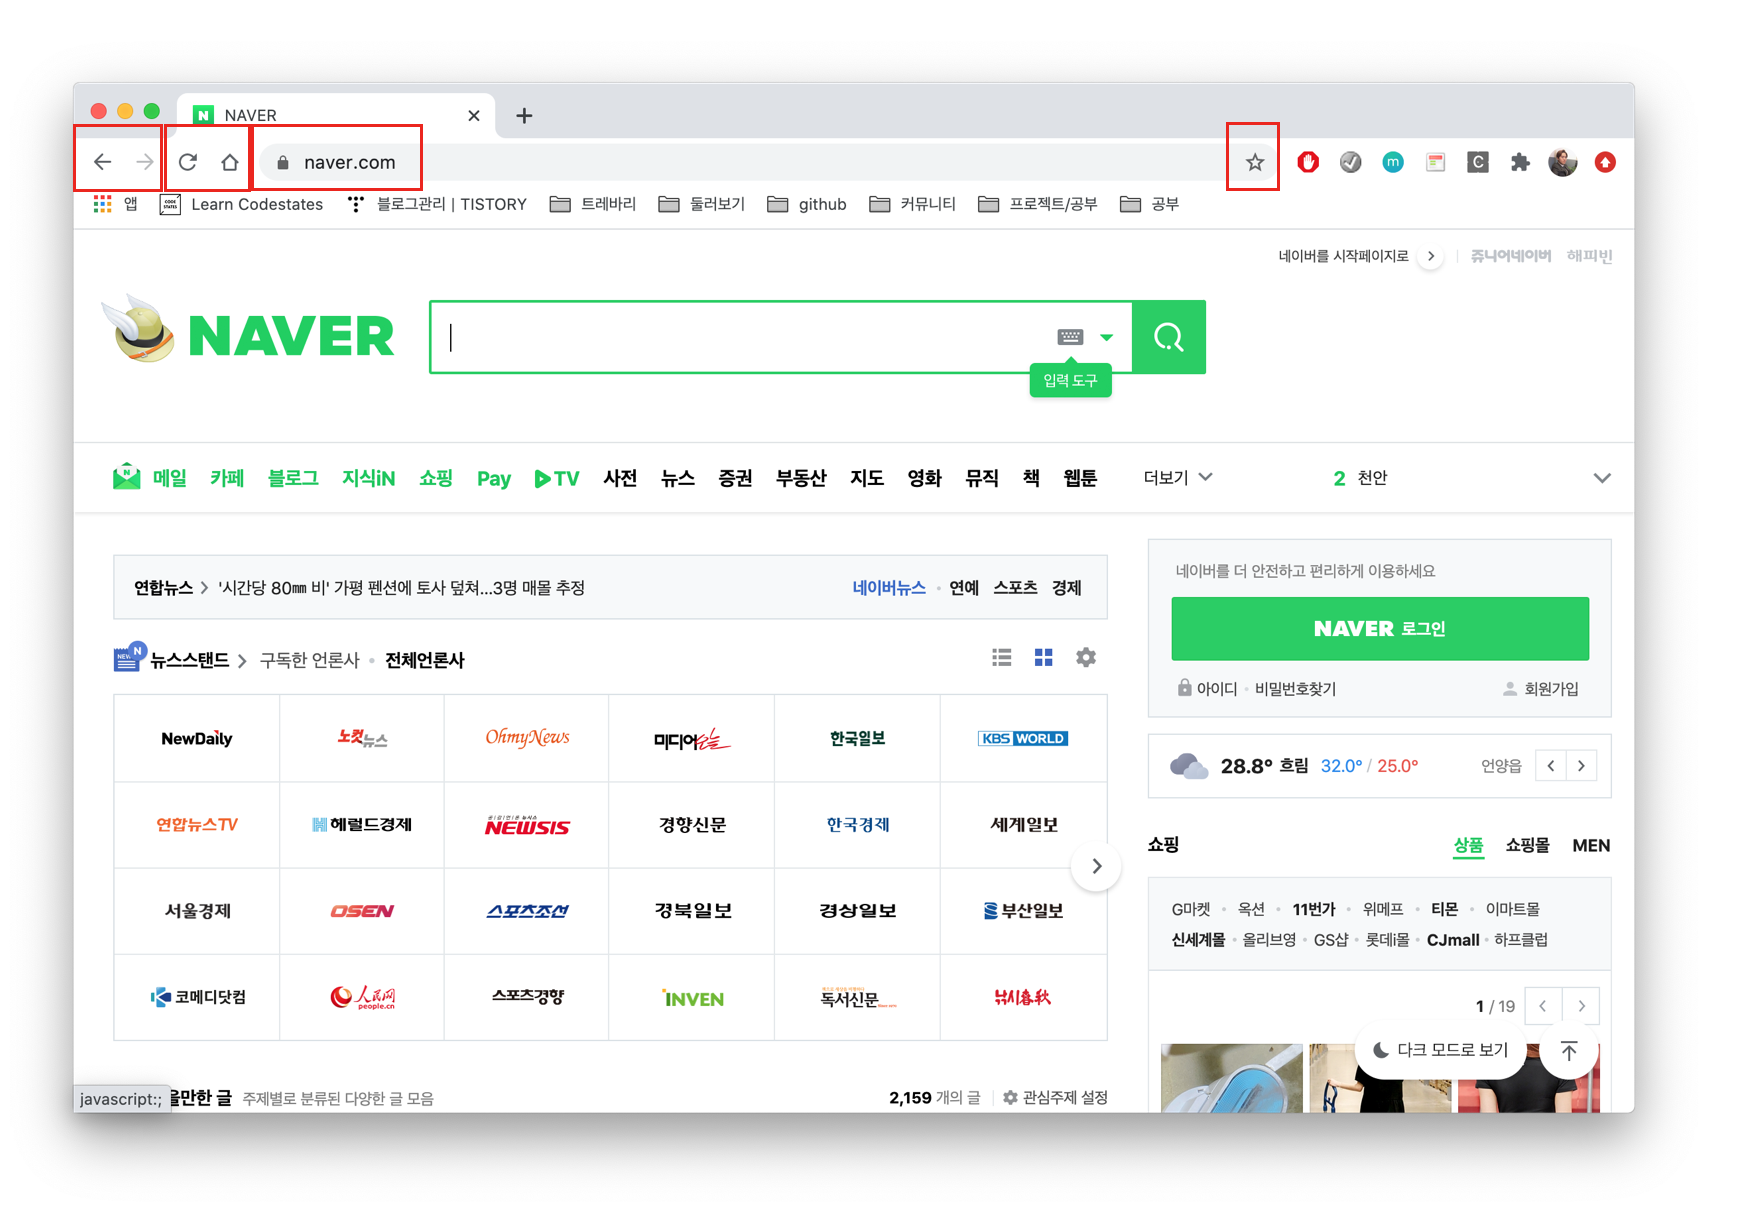Open the Pay service menu item
1750x1210 pixels.
click(x=493, y=478)
